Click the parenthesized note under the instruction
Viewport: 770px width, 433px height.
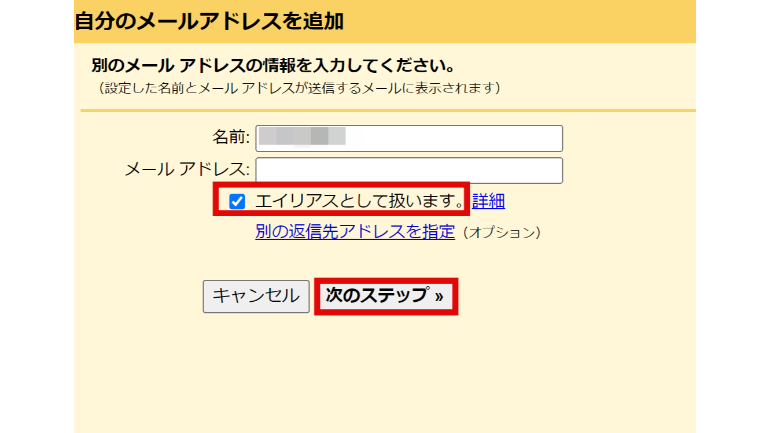pyautogui.click(x=298, y=88)
